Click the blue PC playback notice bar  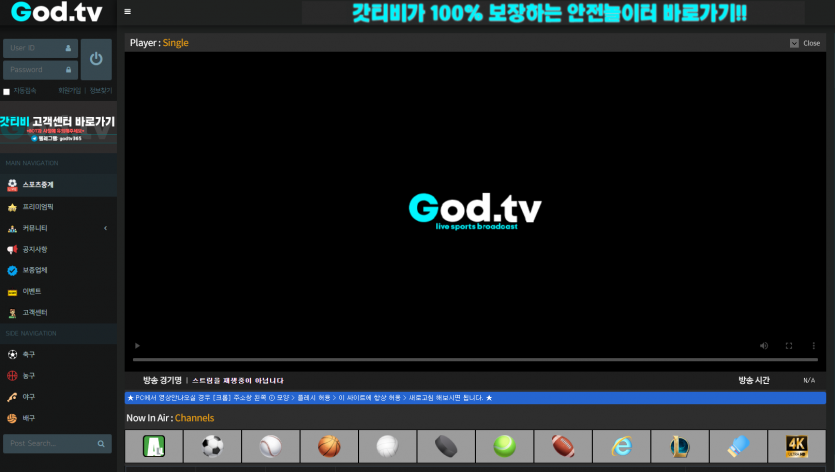tap(475, 397)
